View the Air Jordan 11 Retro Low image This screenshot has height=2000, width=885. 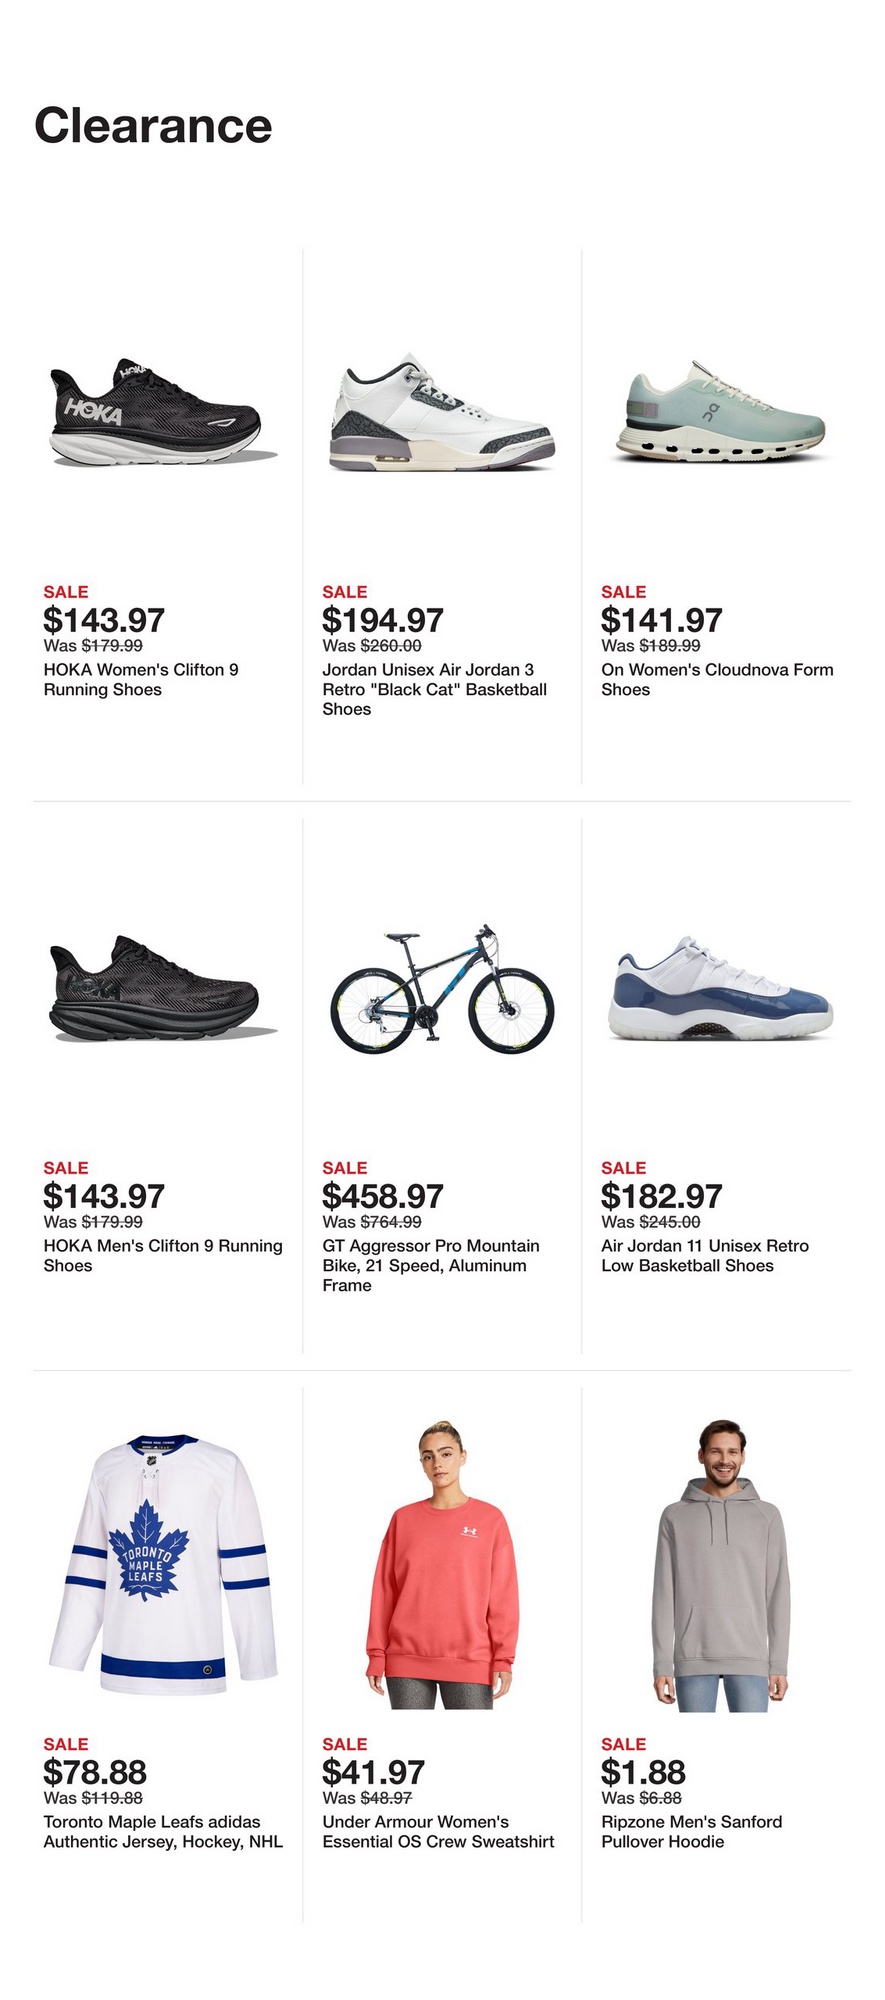720,990
